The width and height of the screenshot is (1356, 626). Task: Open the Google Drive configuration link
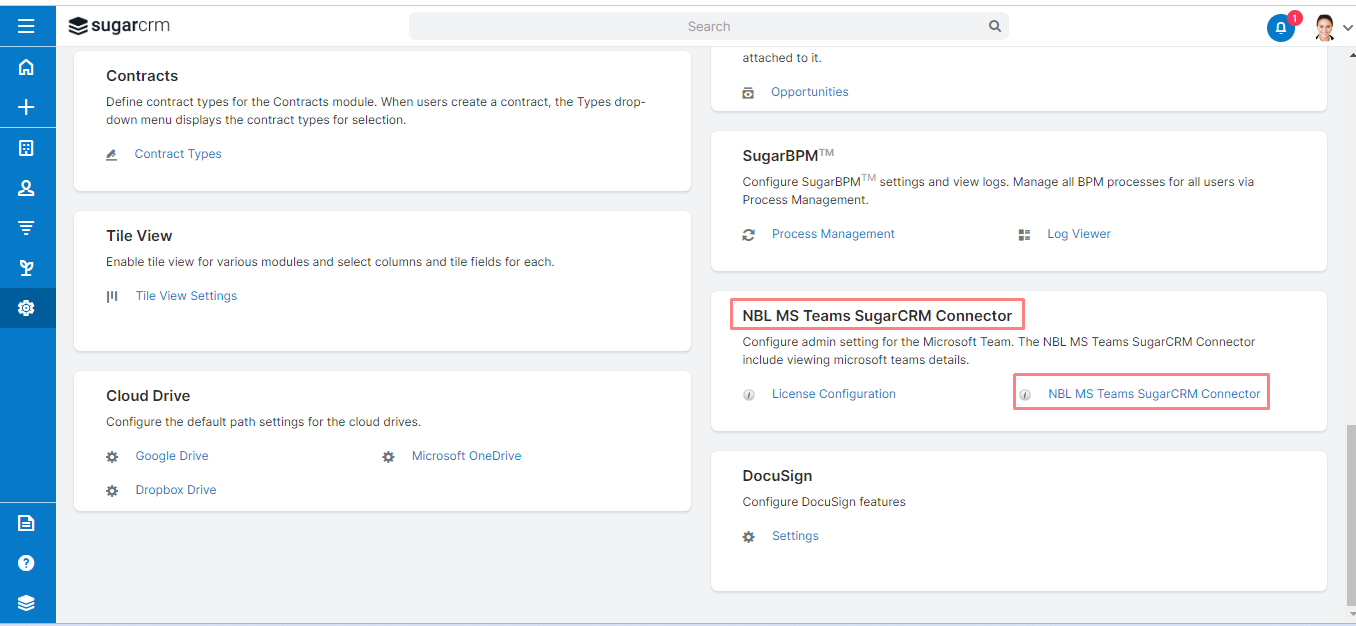(x=172, y=456)
